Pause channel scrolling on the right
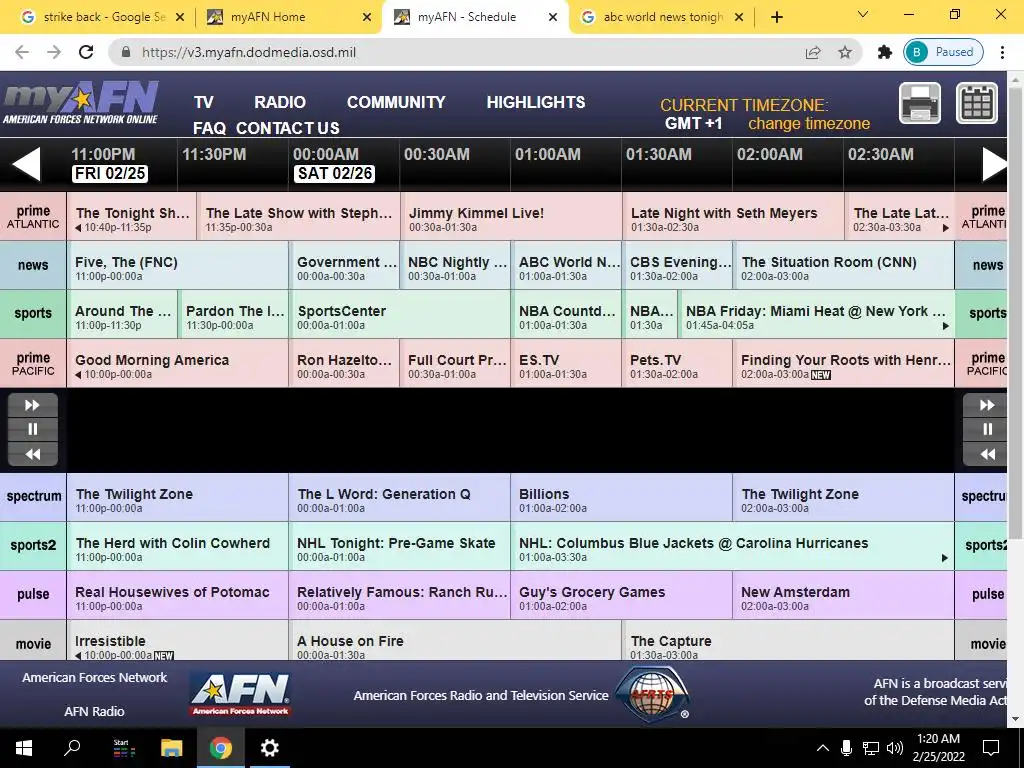Viewport: 1024px width, 768px height. [x=987, y=430]
